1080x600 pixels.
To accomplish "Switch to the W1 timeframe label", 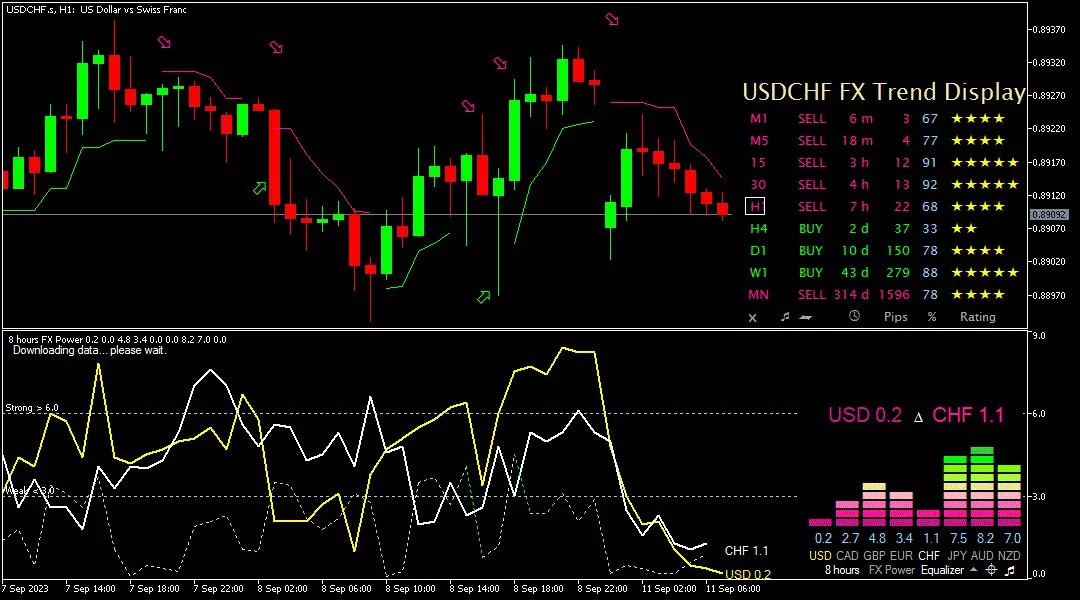I will pyautogui.click(x=758, y=273).
